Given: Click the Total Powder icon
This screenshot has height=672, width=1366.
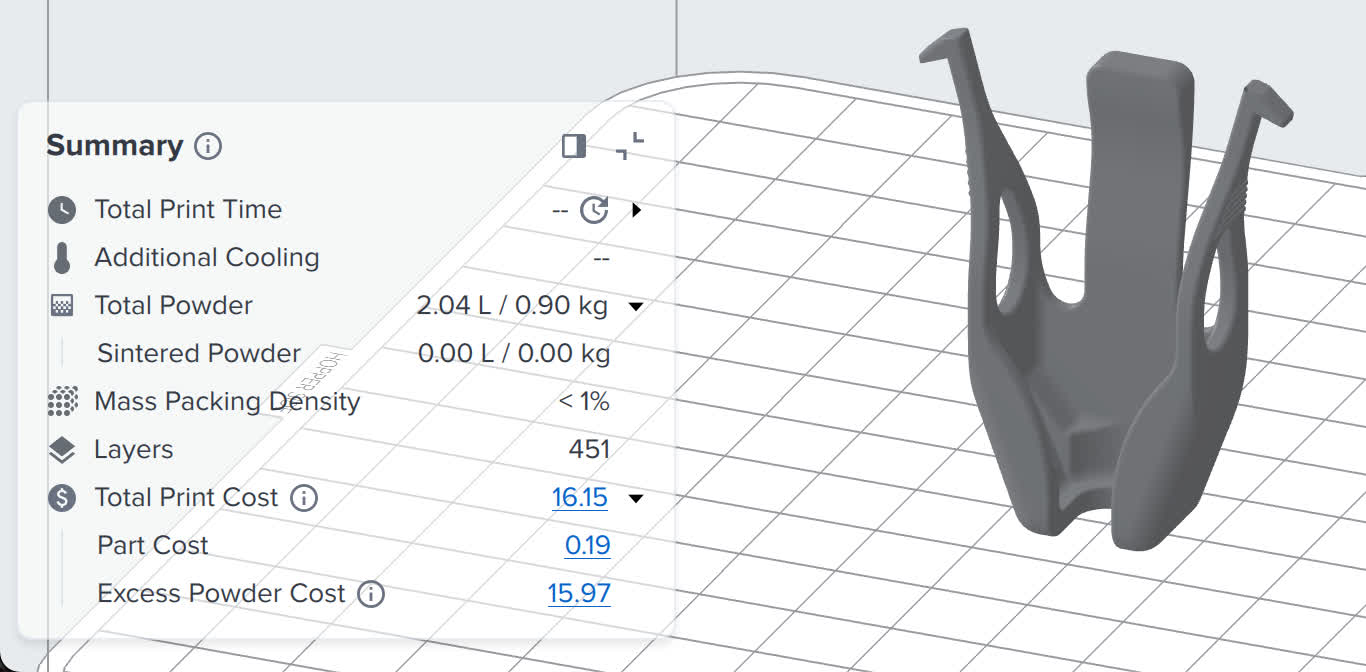Looking at the screenshot, I should (x=62, y=306).
